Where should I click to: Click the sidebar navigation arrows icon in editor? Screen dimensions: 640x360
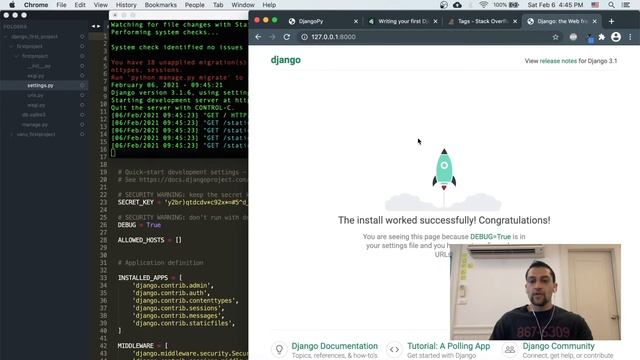(x=96, y=26)
